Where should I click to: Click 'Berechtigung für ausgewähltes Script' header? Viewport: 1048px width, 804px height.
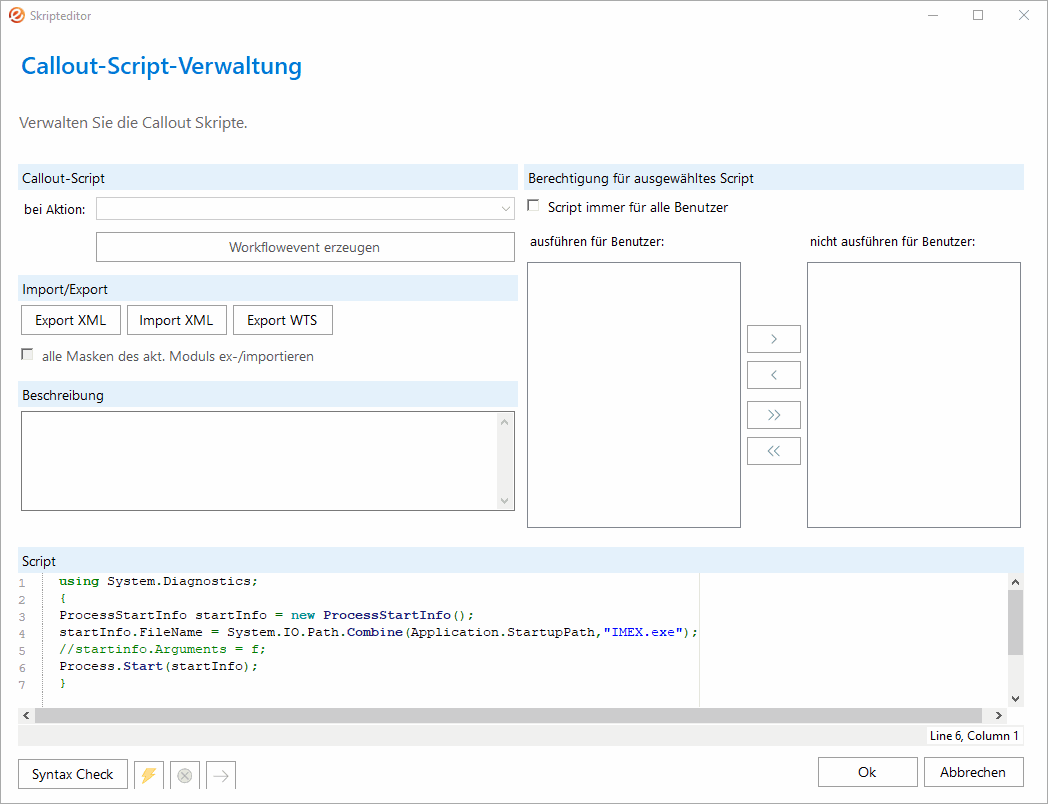point(774,178)
